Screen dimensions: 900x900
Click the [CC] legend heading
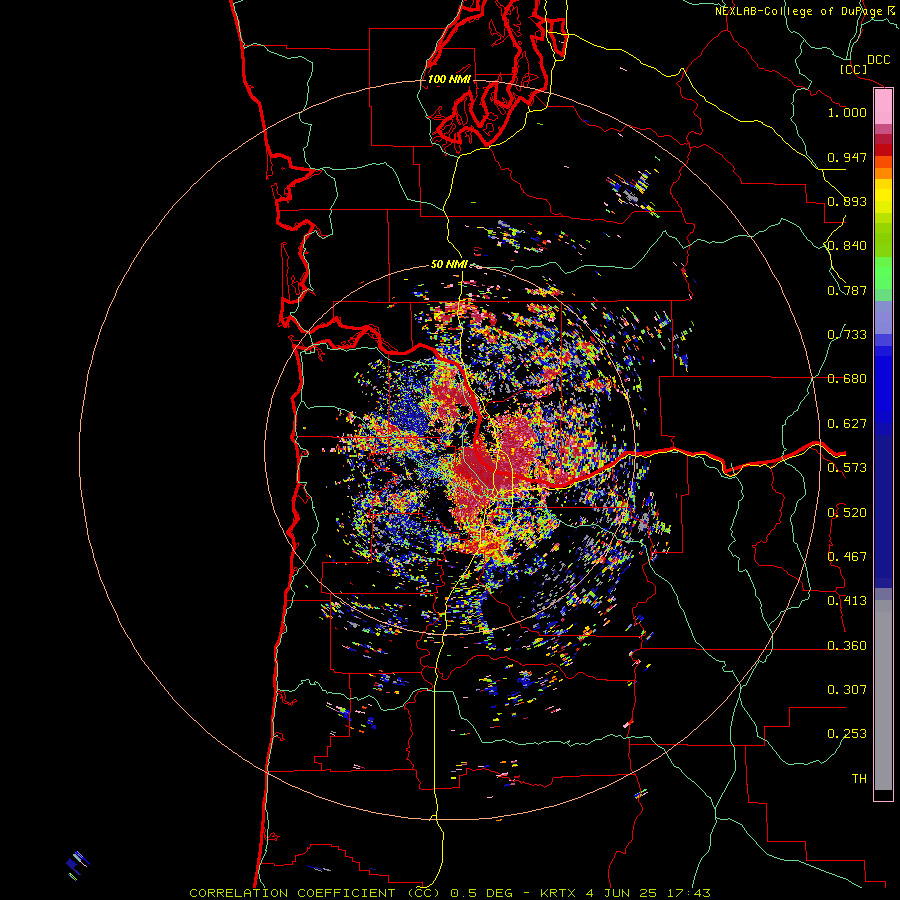(x=853, y=69)
